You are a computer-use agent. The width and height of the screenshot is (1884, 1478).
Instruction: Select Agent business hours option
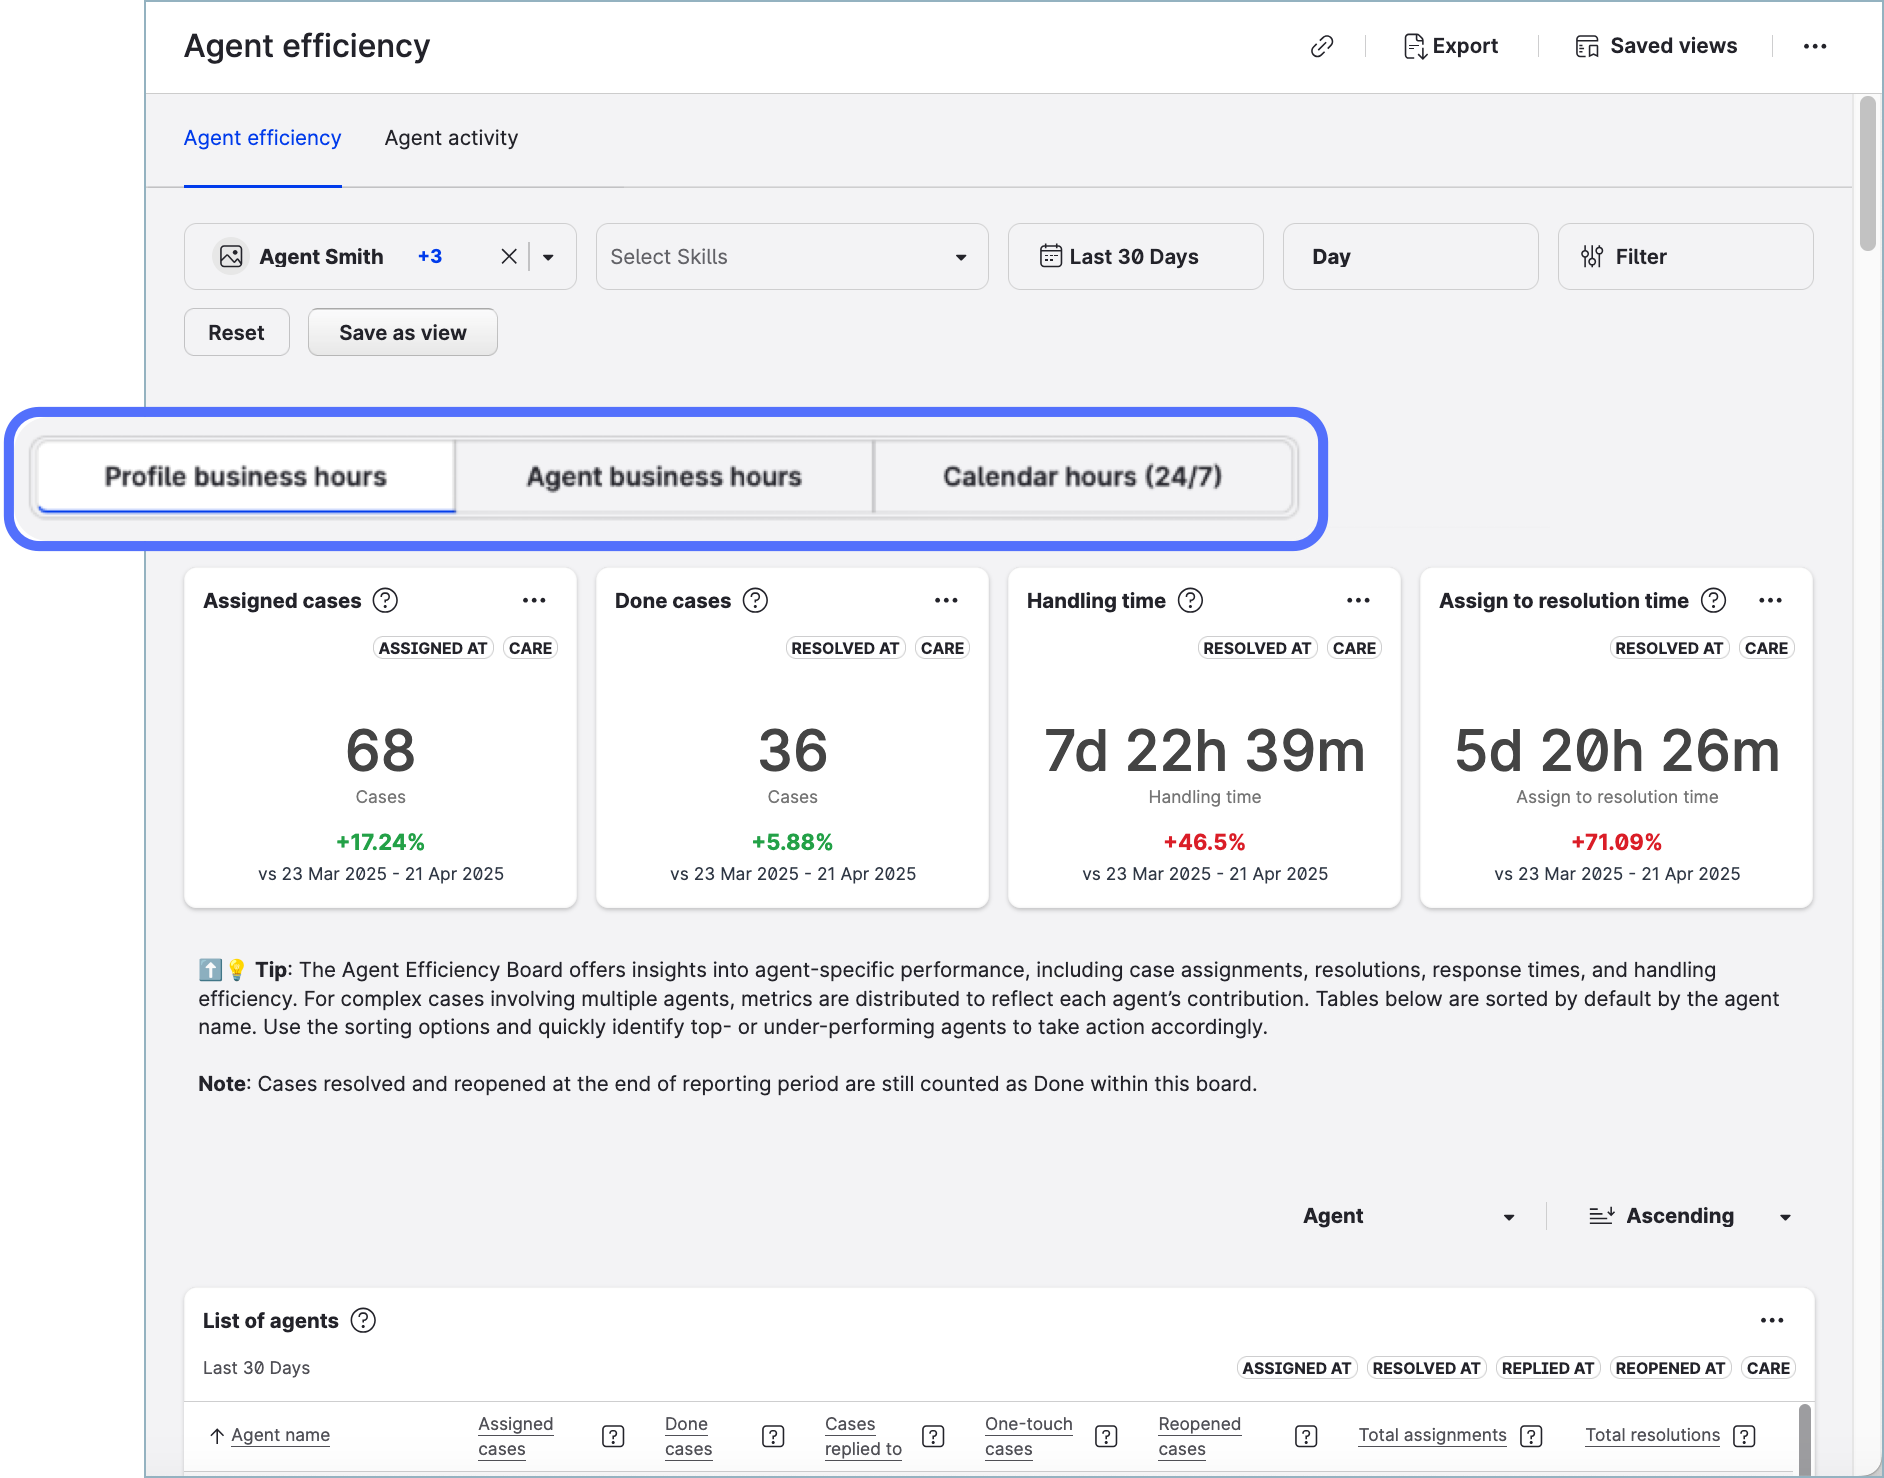tap(664, 477)
